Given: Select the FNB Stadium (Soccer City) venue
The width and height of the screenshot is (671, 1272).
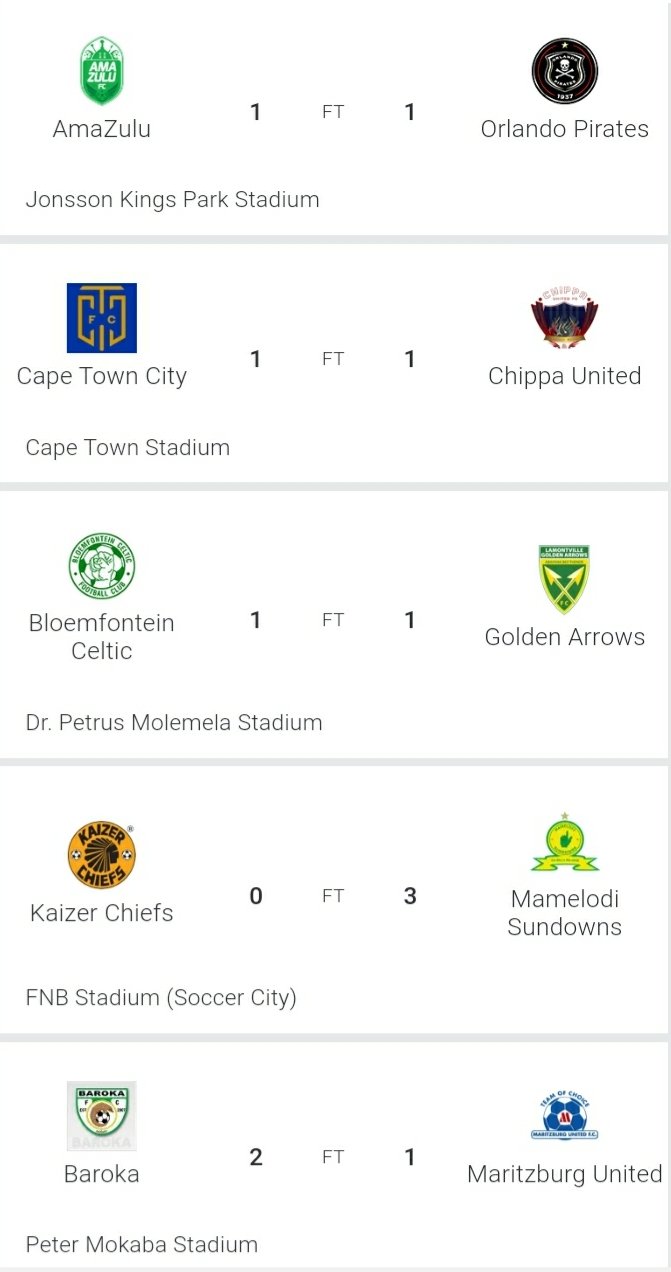Looking at the screenshot, I should (161, 997).
